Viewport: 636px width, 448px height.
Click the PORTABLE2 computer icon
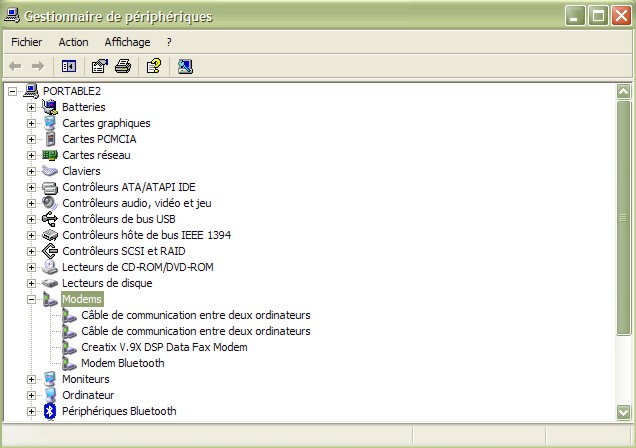pos(31,91)
